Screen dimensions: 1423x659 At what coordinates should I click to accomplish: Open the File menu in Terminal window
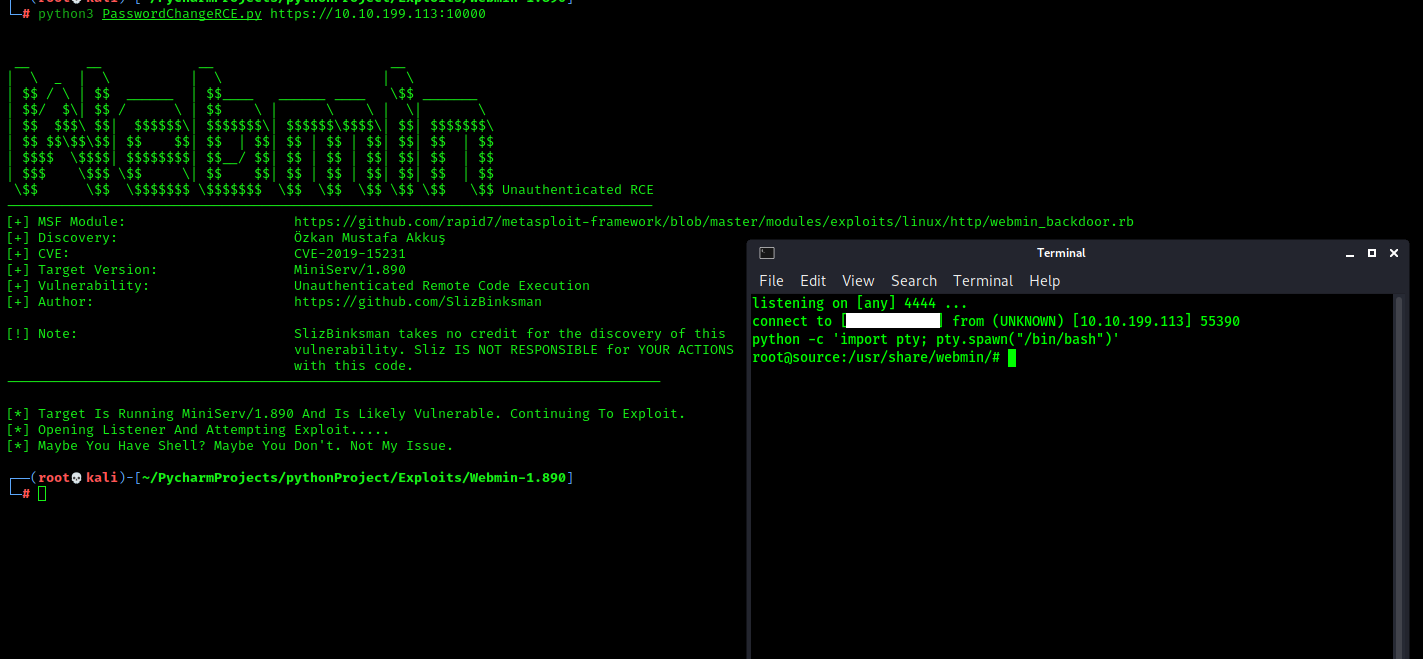tap(771, 281)
